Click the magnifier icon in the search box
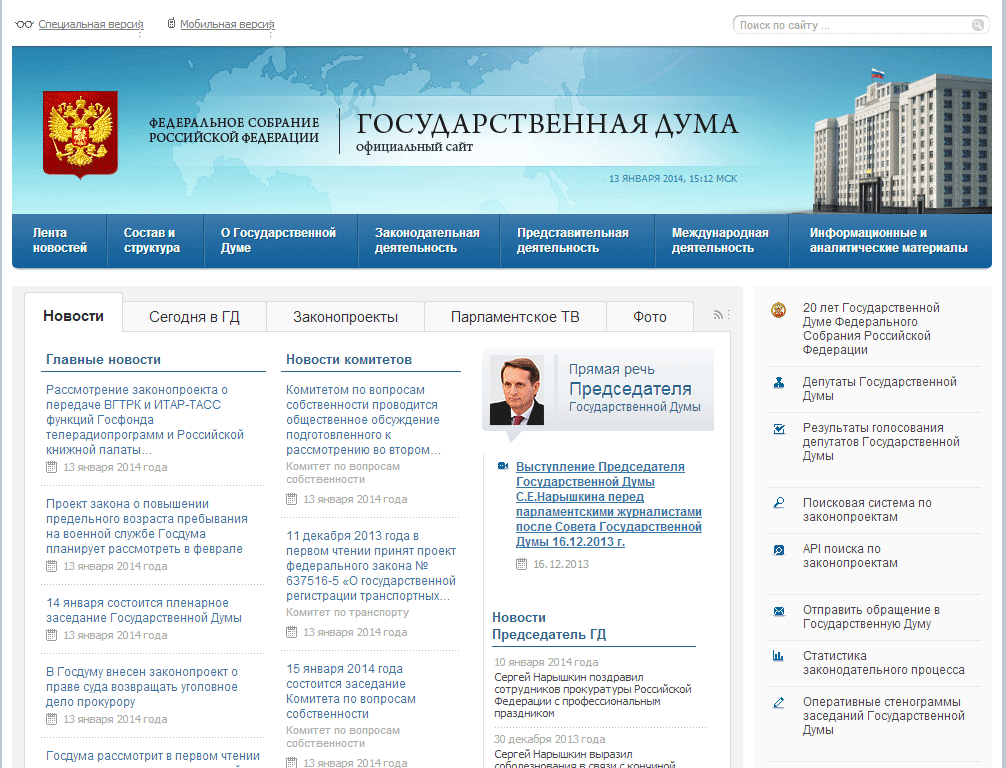Viewport: 1006px width, 768px height. 977,26
